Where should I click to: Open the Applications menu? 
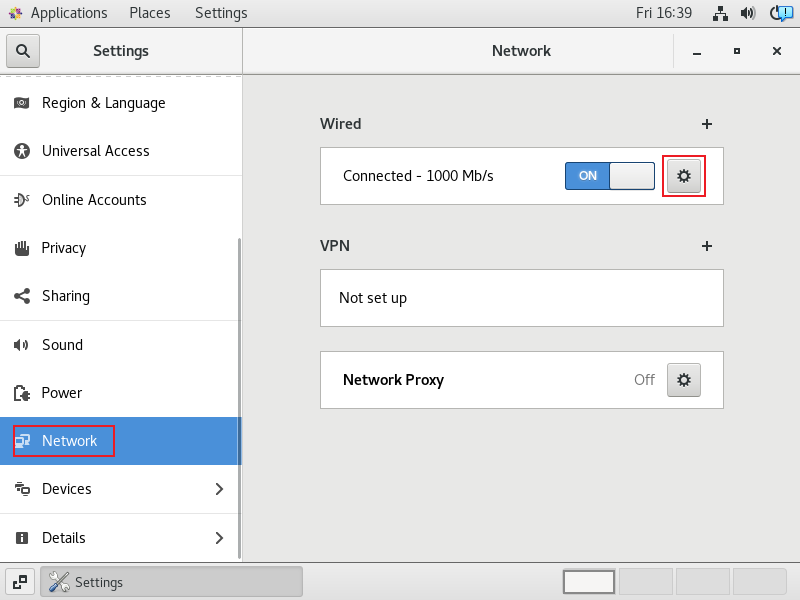pyautogui.click(x=69, y=13)
